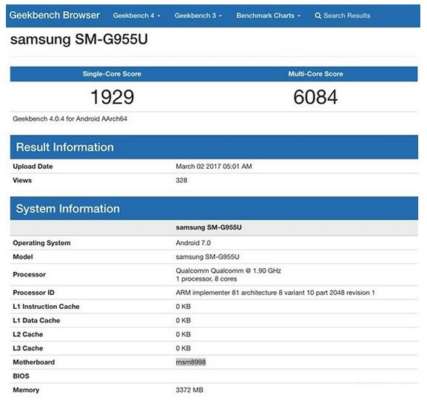427x400 pixels.
Task: Click the Search Results magnifier icon
Action: pyautogui.click(x=318, y=15)
